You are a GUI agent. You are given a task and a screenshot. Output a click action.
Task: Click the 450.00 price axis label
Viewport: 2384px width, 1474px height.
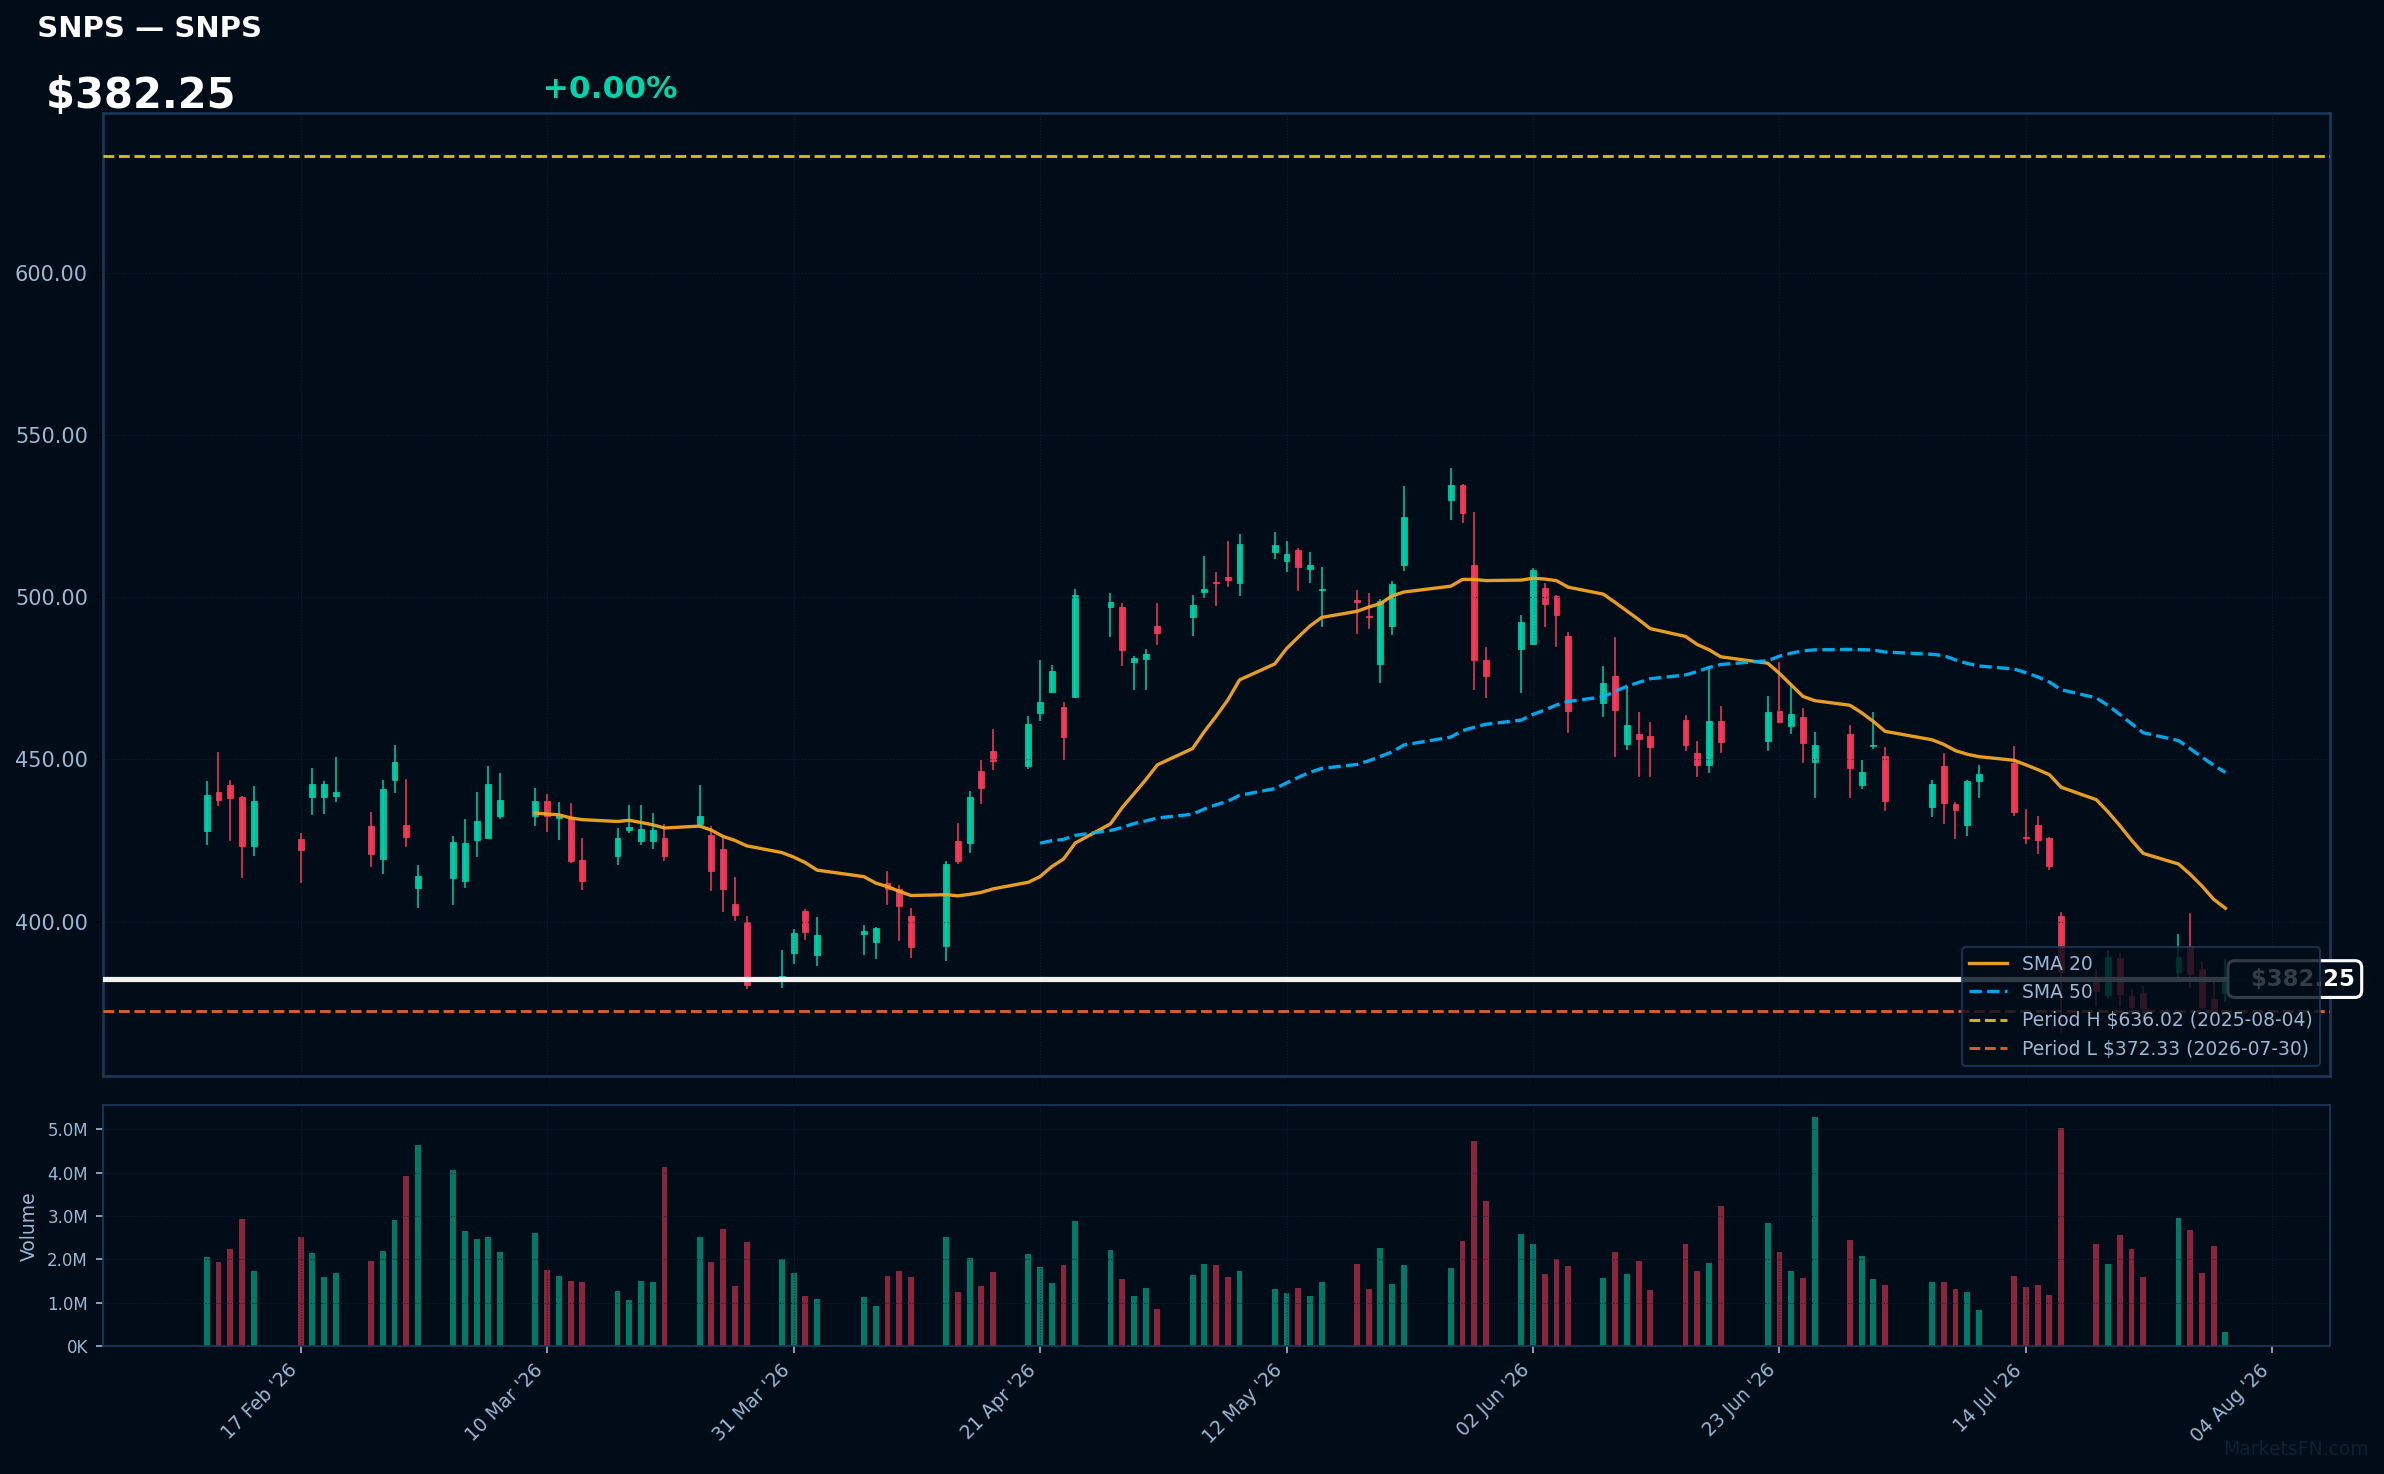tap(51, 759)
